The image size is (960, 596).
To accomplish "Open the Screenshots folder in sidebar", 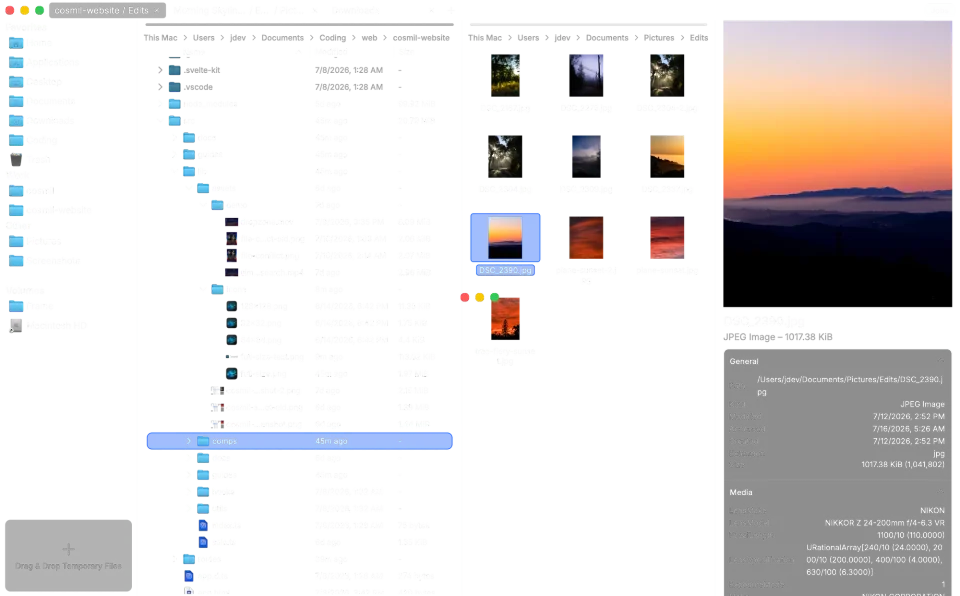I will pyautogui.click(x=44, y=261).
